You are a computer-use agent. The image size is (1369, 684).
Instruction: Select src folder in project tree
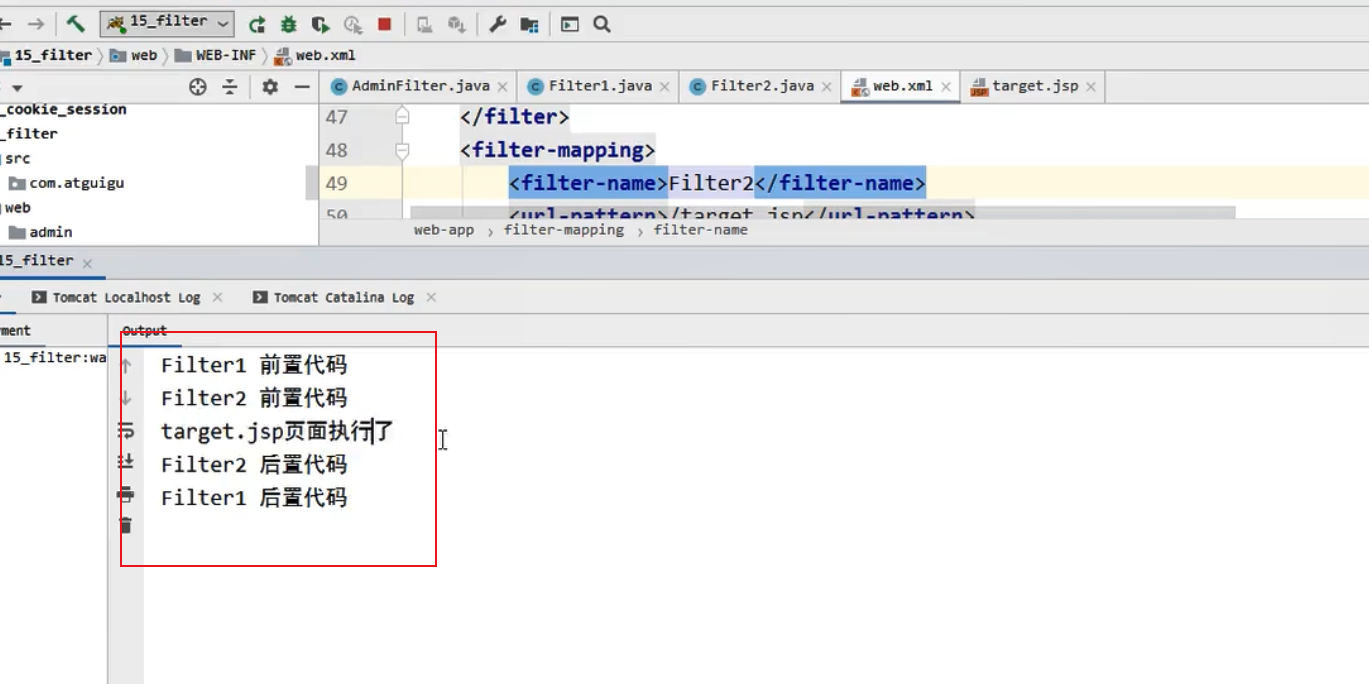click(17, 158)
